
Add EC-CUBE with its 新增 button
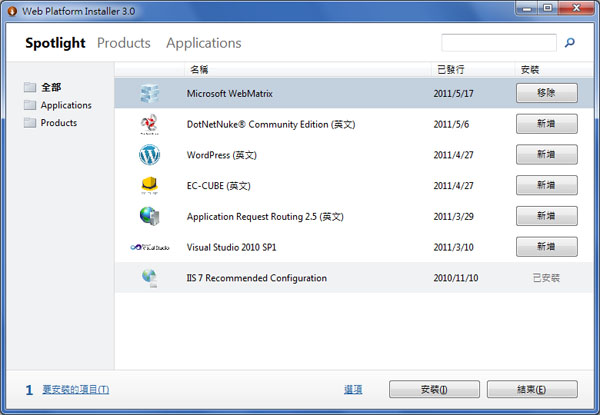[x=546, y=185]
